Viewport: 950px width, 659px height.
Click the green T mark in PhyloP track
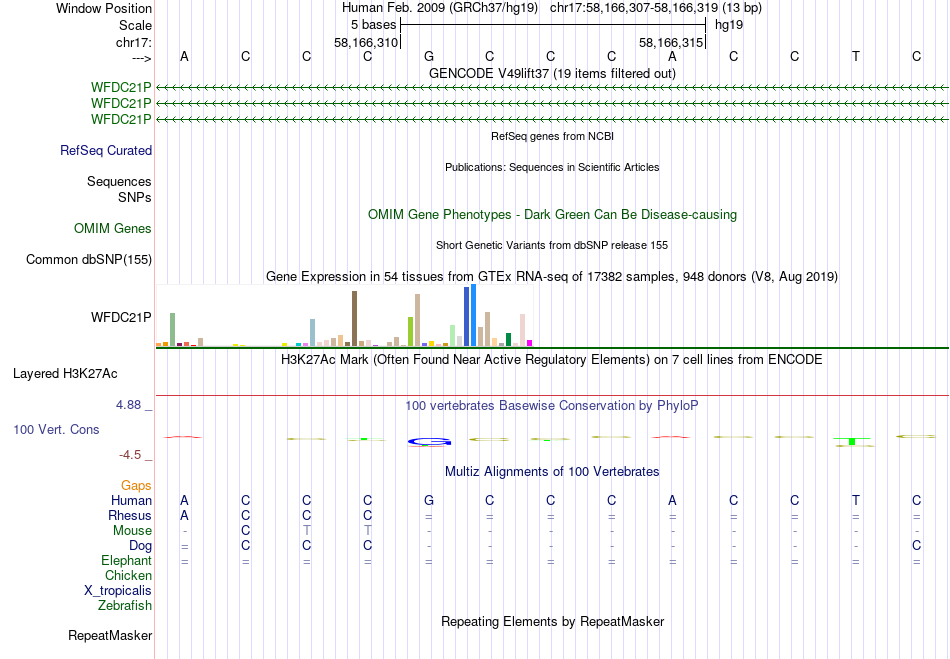[852, 441]
